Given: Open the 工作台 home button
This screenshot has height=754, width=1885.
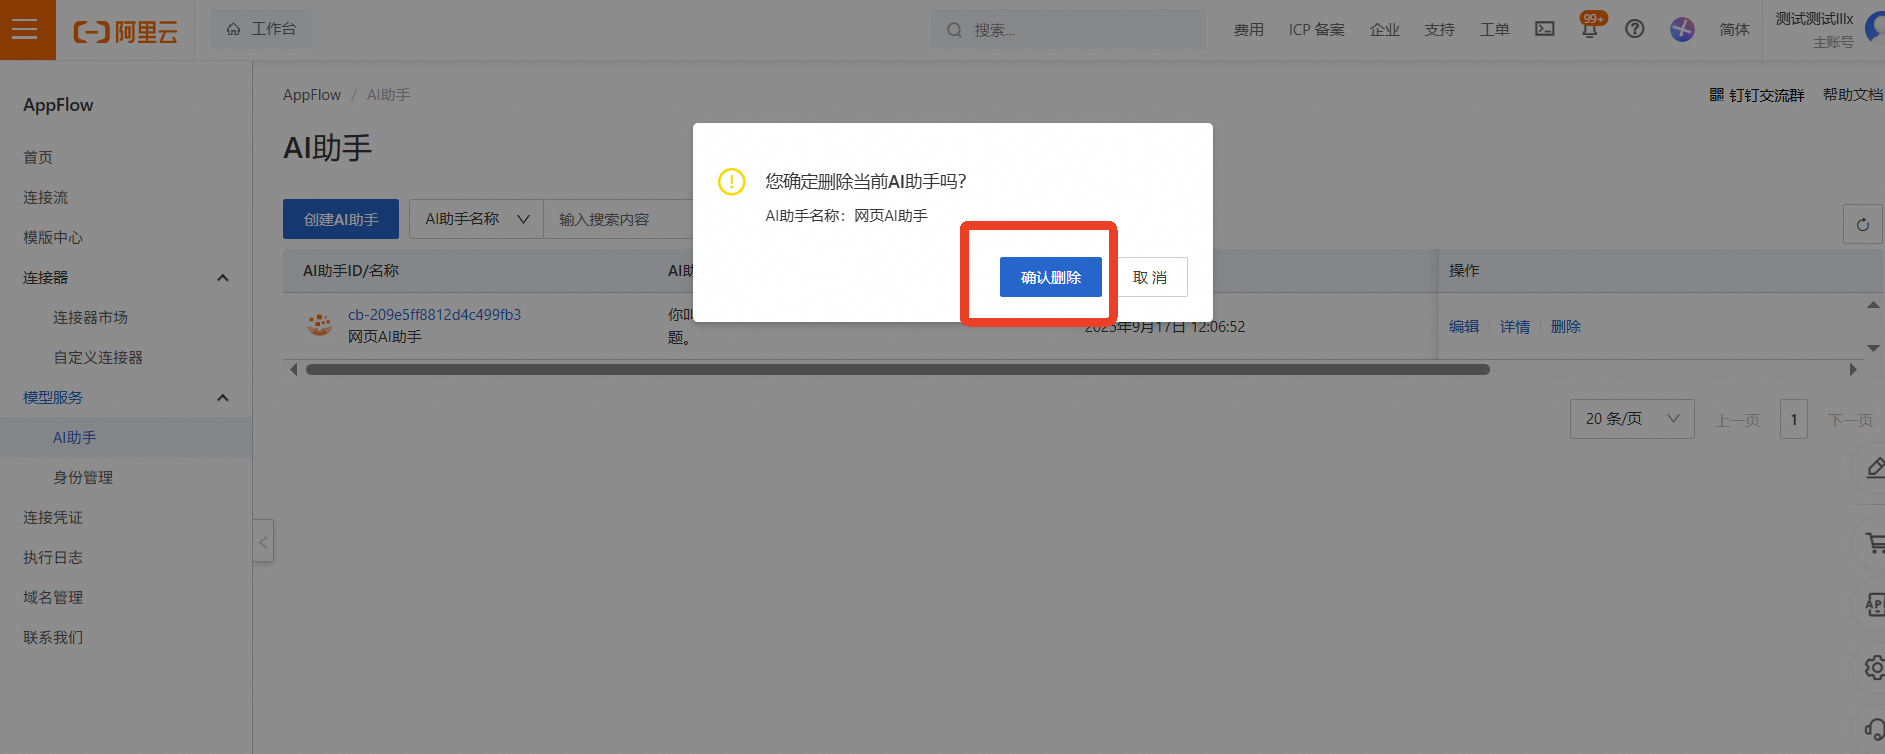Looking at the screenshot, I should pos(261,29).
